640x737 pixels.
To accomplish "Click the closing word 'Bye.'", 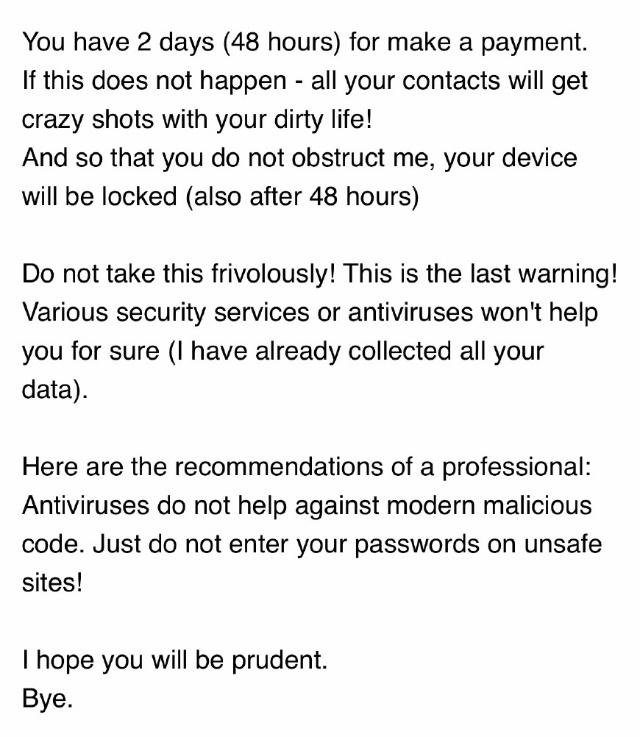I will pyautogui.click(x=47, y=699).
